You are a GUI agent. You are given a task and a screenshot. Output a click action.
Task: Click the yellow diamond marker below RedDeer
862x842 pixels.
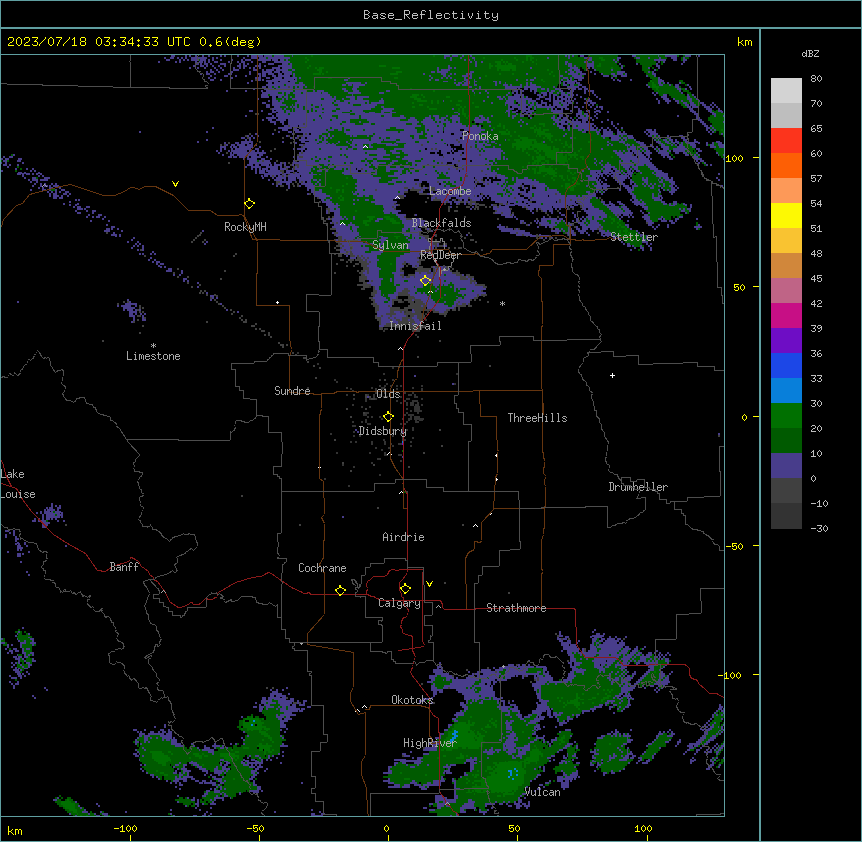(425, 281)
